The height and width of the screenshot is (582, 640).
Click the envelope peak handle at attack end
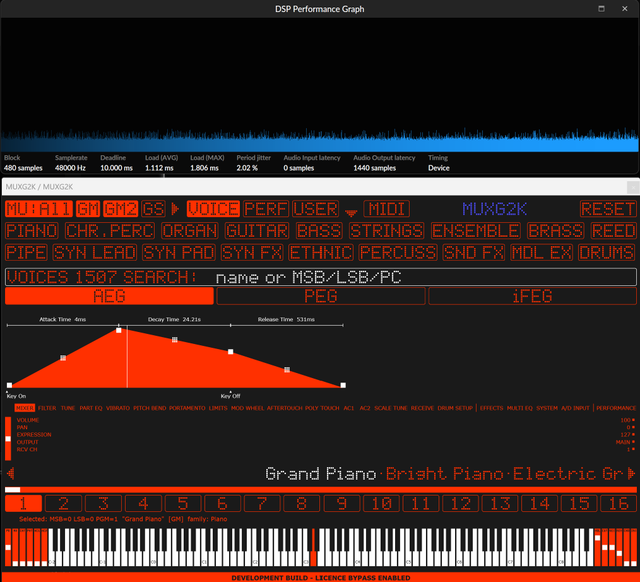[119, 330]
